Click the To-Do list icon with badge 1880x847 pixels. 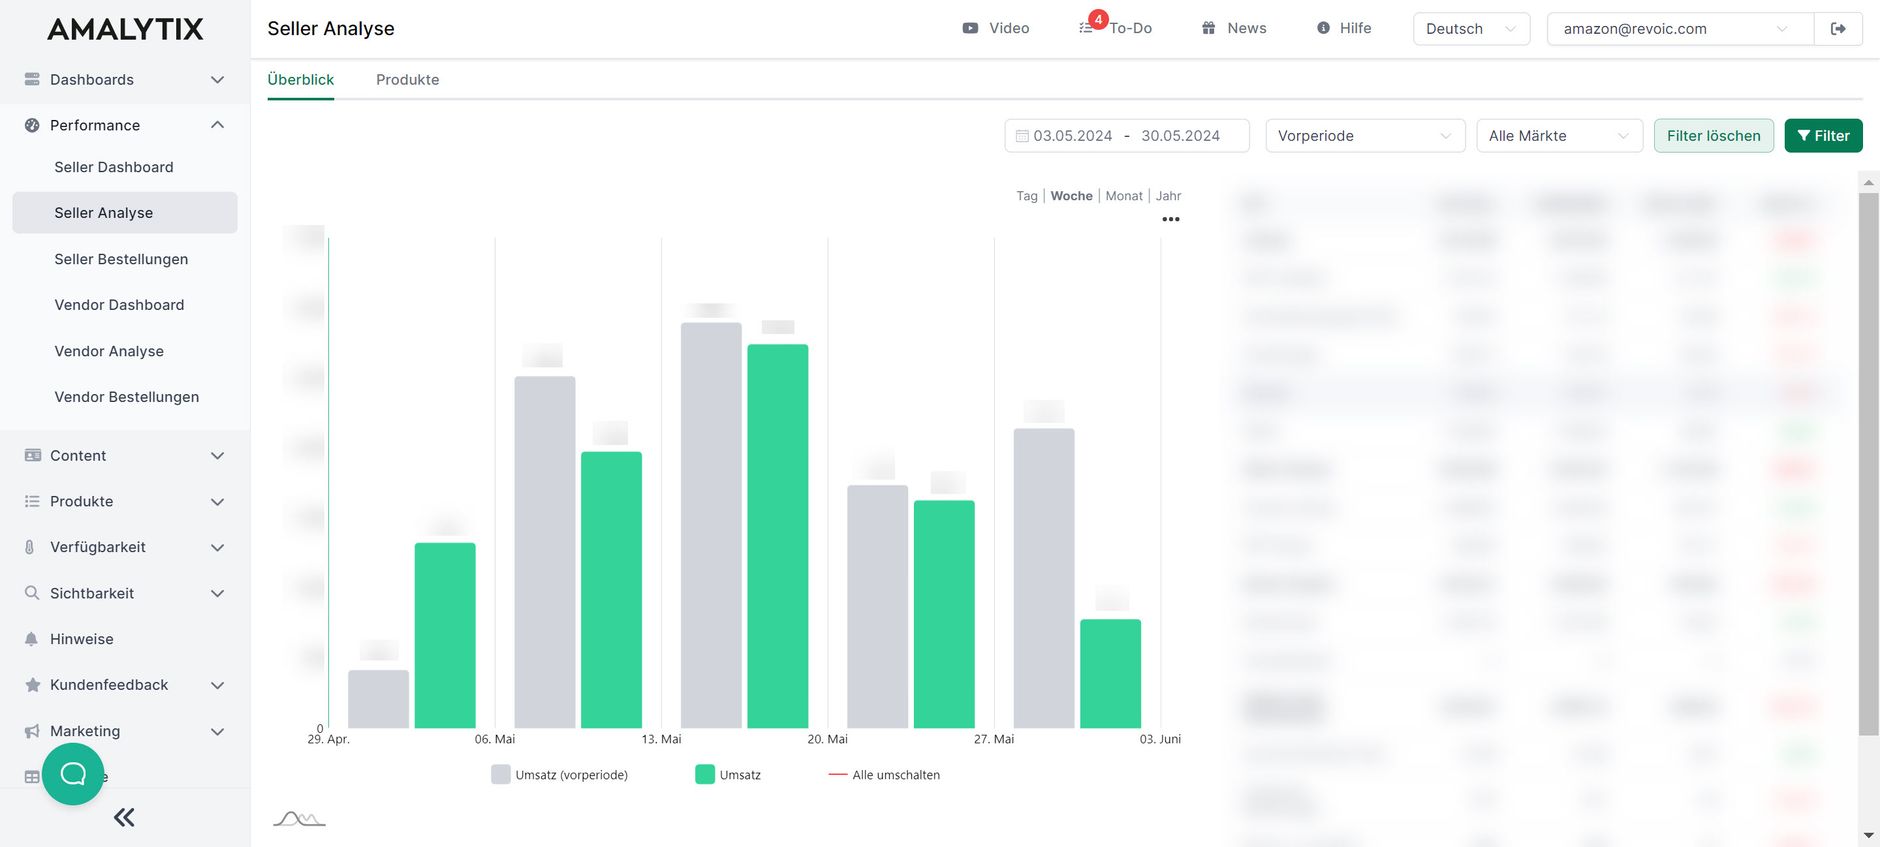coord(1086,28)
